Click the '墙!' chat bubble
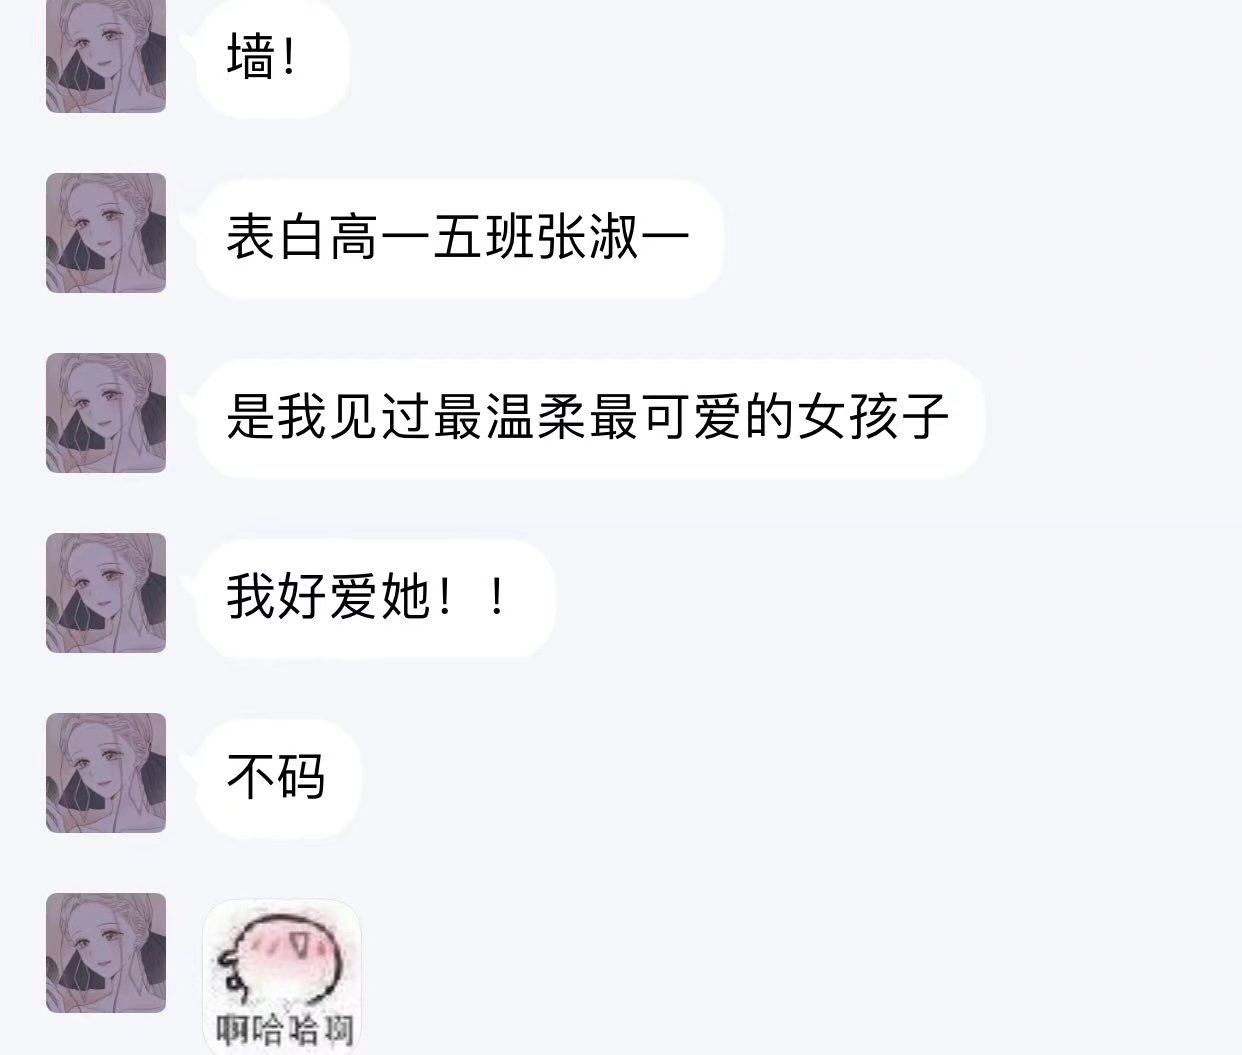 pos(272,57)
